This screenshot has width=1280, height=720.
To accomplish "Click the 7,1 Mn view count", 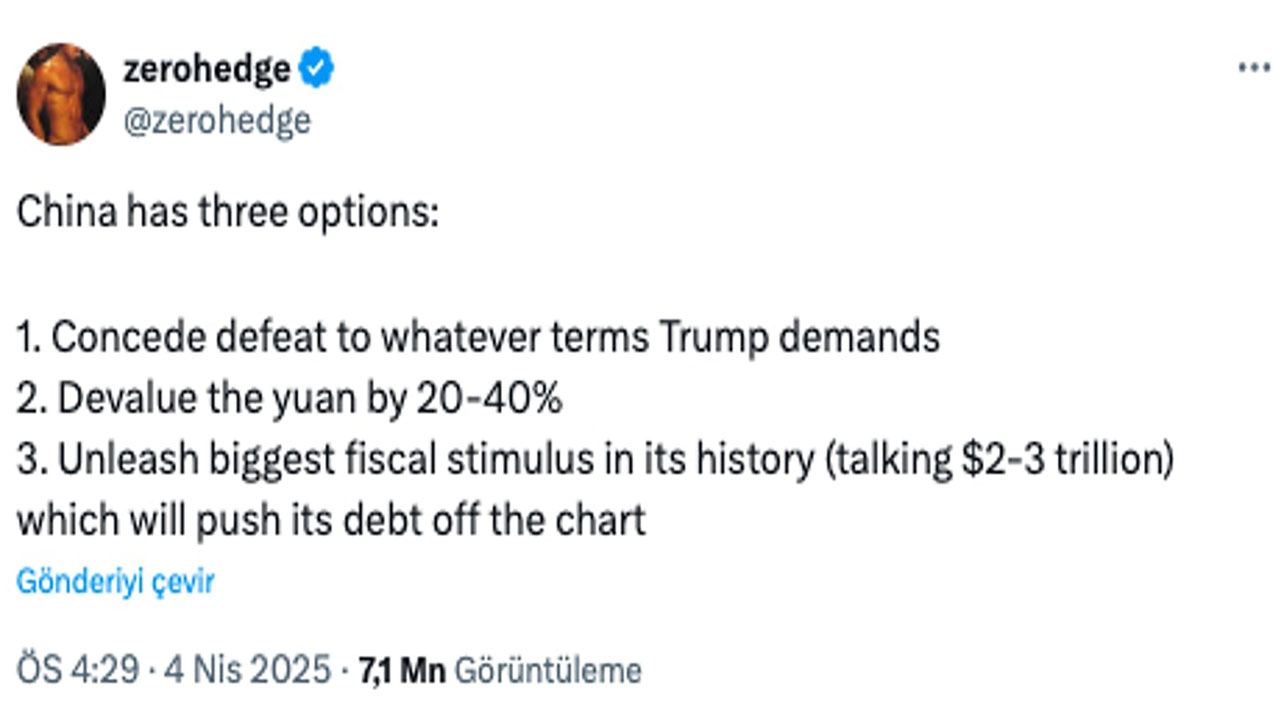I will pos(402,670).
